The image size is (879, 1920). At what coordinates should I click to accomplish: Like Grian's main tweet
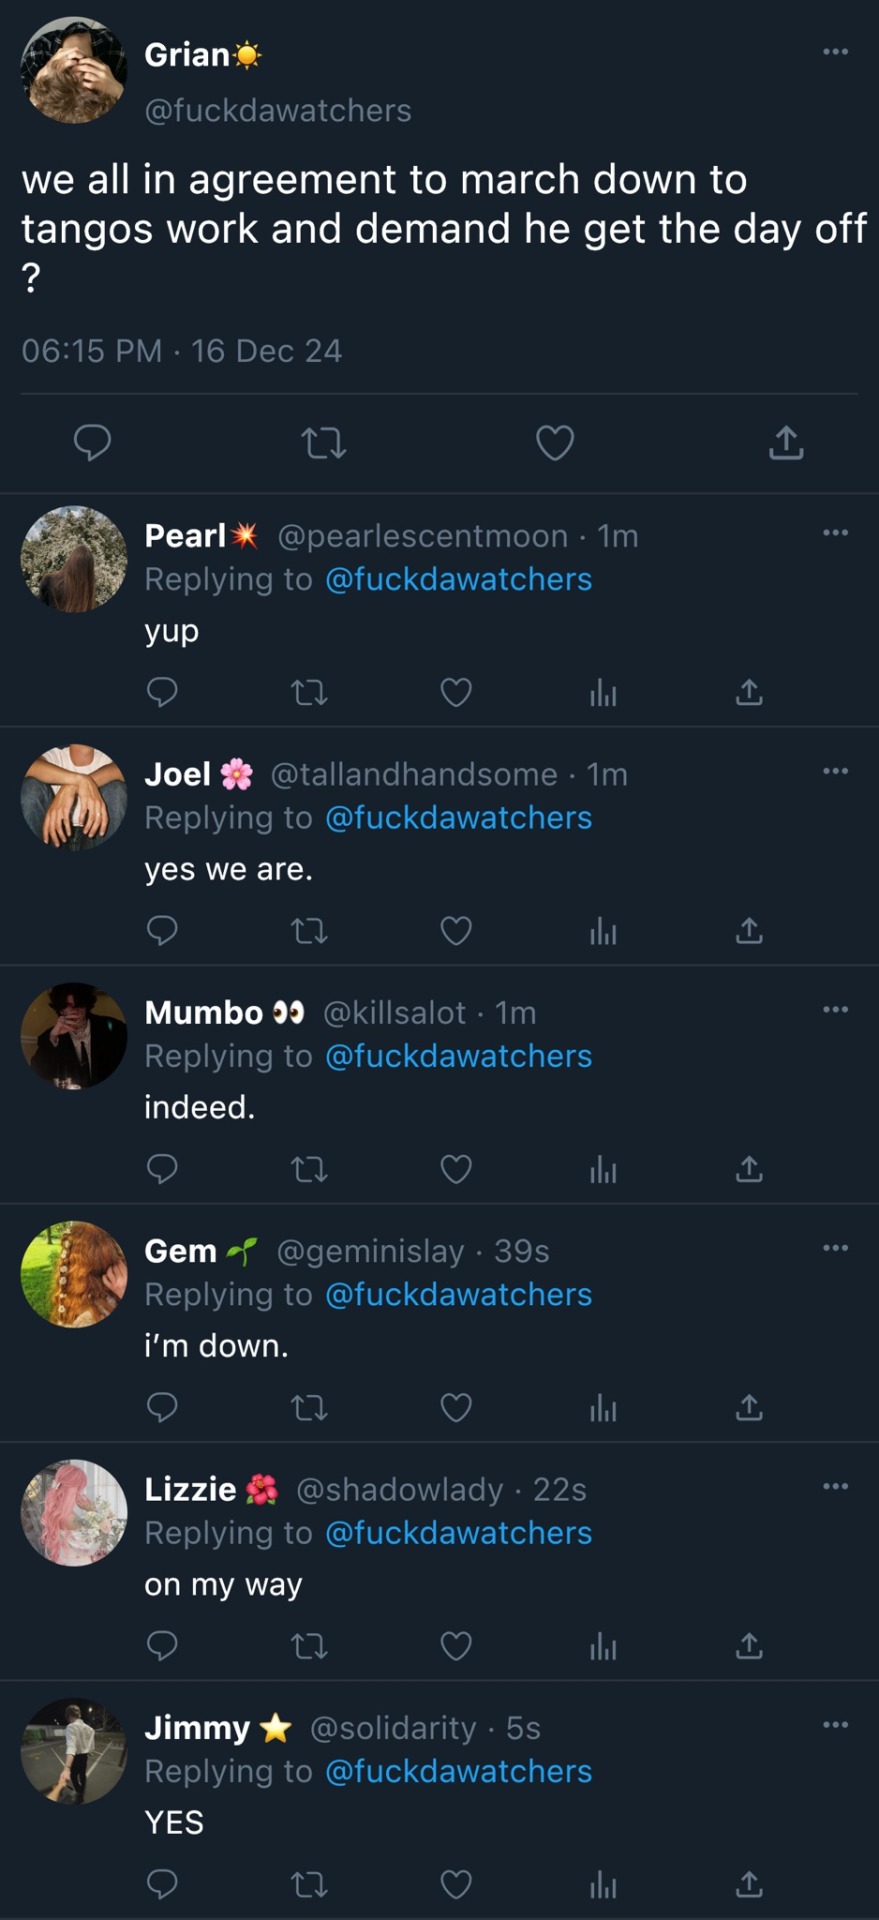[555, 442]
